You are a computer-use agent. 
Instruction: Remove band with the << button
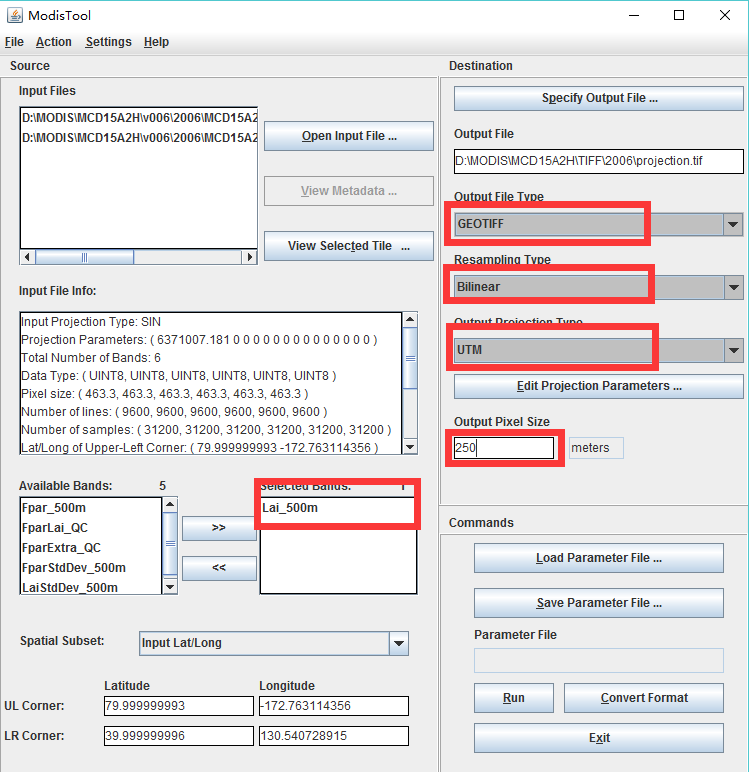(x=219, y=568)
